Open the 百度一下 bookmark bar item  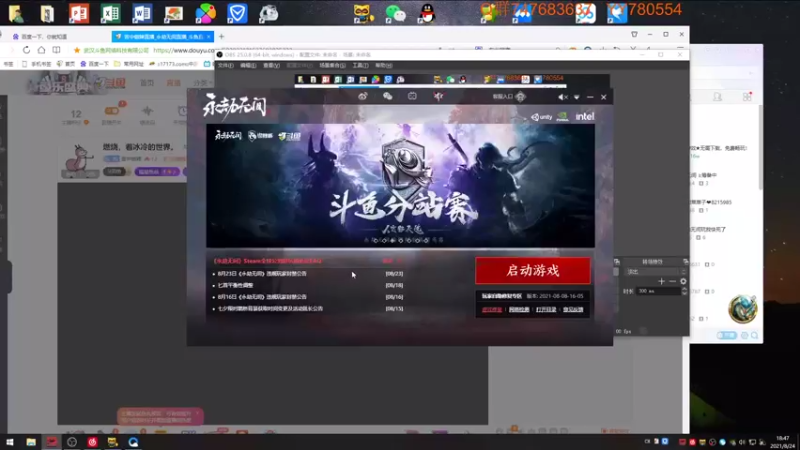click(x=94, y=64)
